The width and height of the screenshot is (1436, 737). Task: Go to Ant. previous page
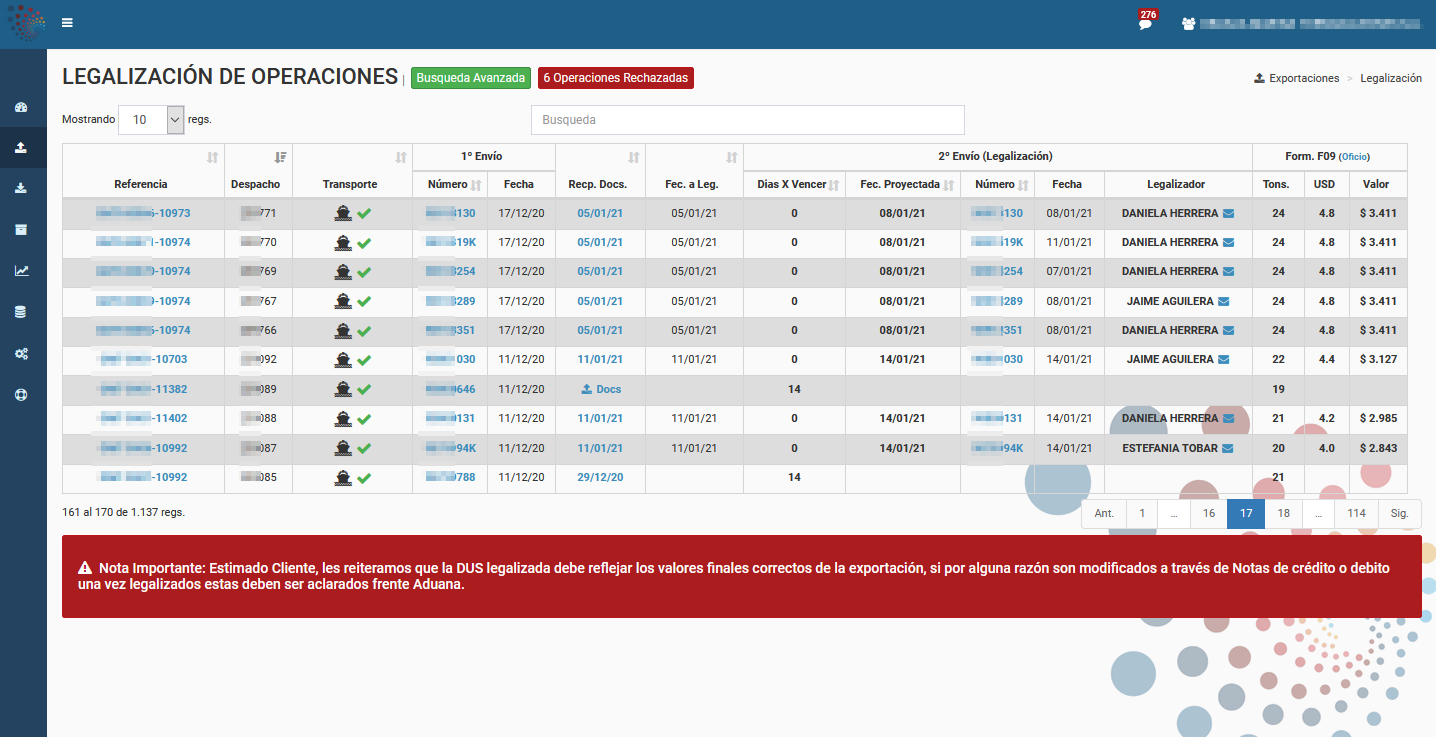click(1104, 513)
